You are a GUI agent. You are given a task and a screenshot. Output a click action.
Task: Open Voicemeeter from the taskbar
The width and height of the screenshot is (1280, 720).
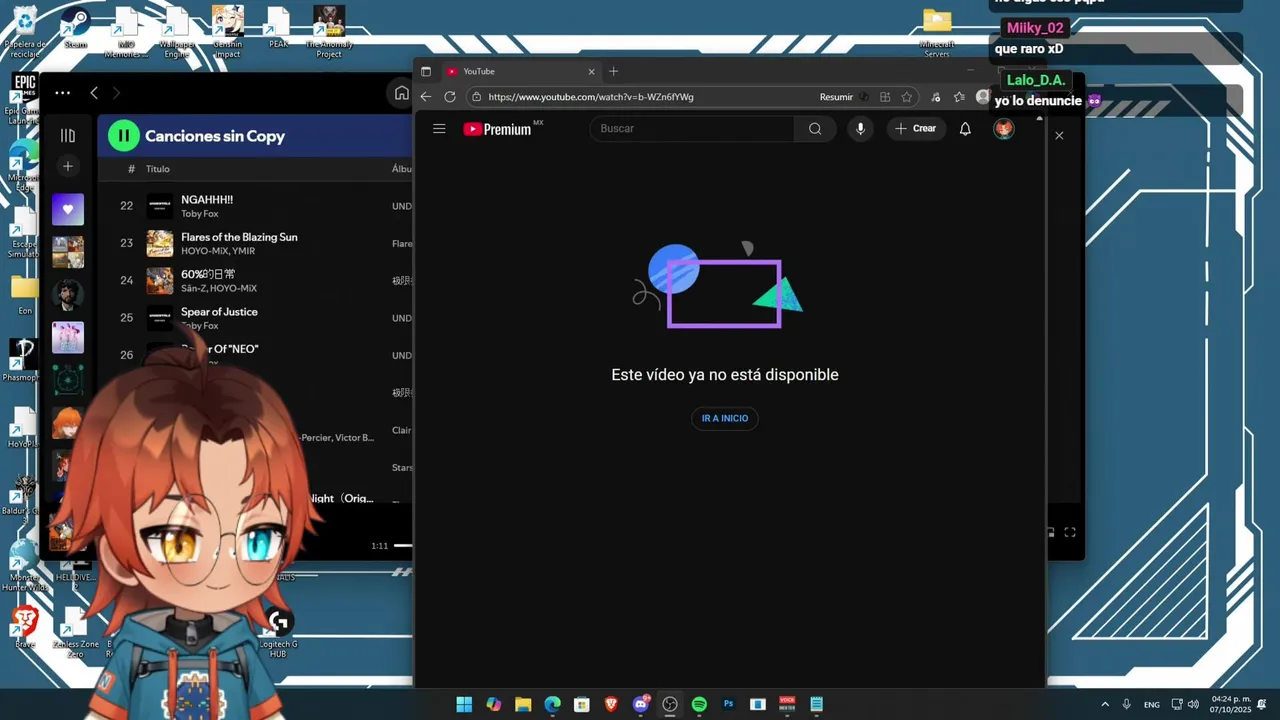(x=787, y=704)
